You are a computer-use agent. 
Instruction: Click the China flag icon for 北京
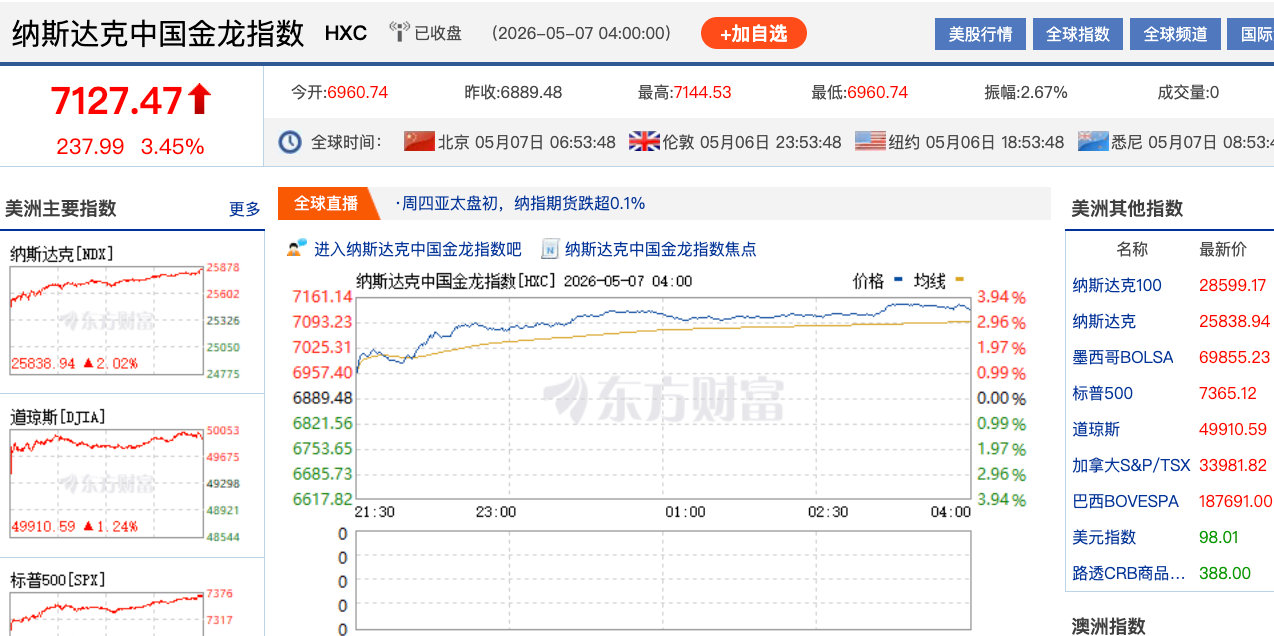coord(419,141)
